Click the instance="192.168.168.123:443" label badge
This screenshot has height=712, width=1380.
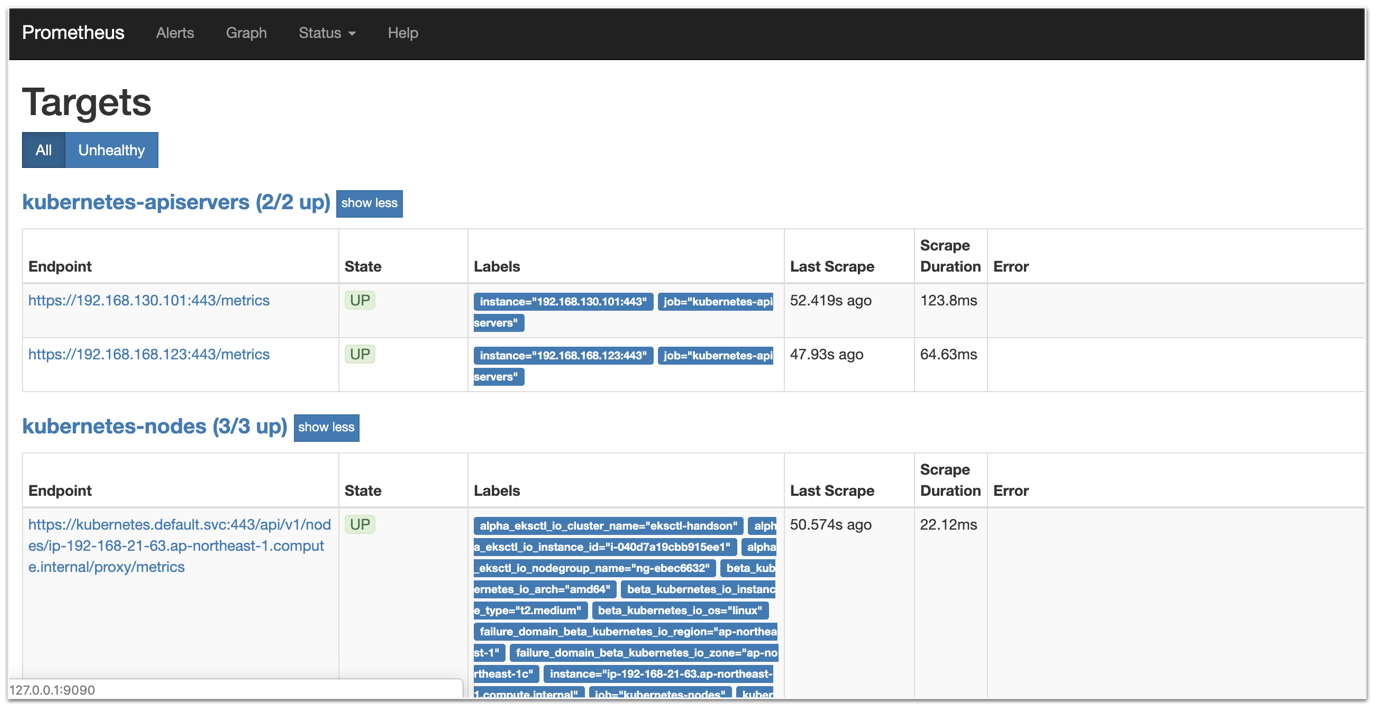pyautogui.click(x=563, y=356)
